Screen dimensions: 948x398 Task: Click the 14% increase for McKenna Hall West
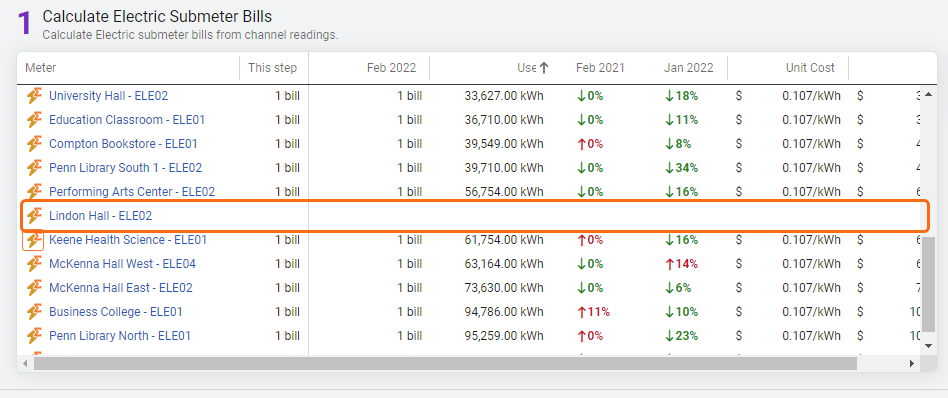(681, 264)
